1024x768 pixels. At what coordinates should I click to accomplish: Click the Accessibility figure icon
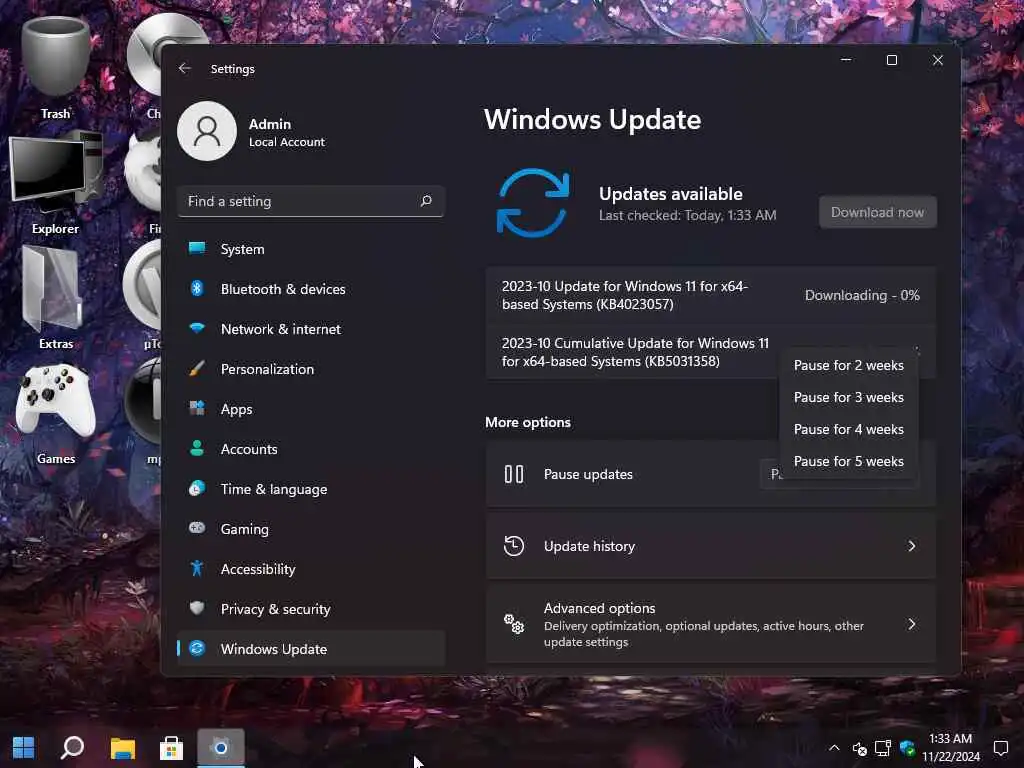click(197, 568)
